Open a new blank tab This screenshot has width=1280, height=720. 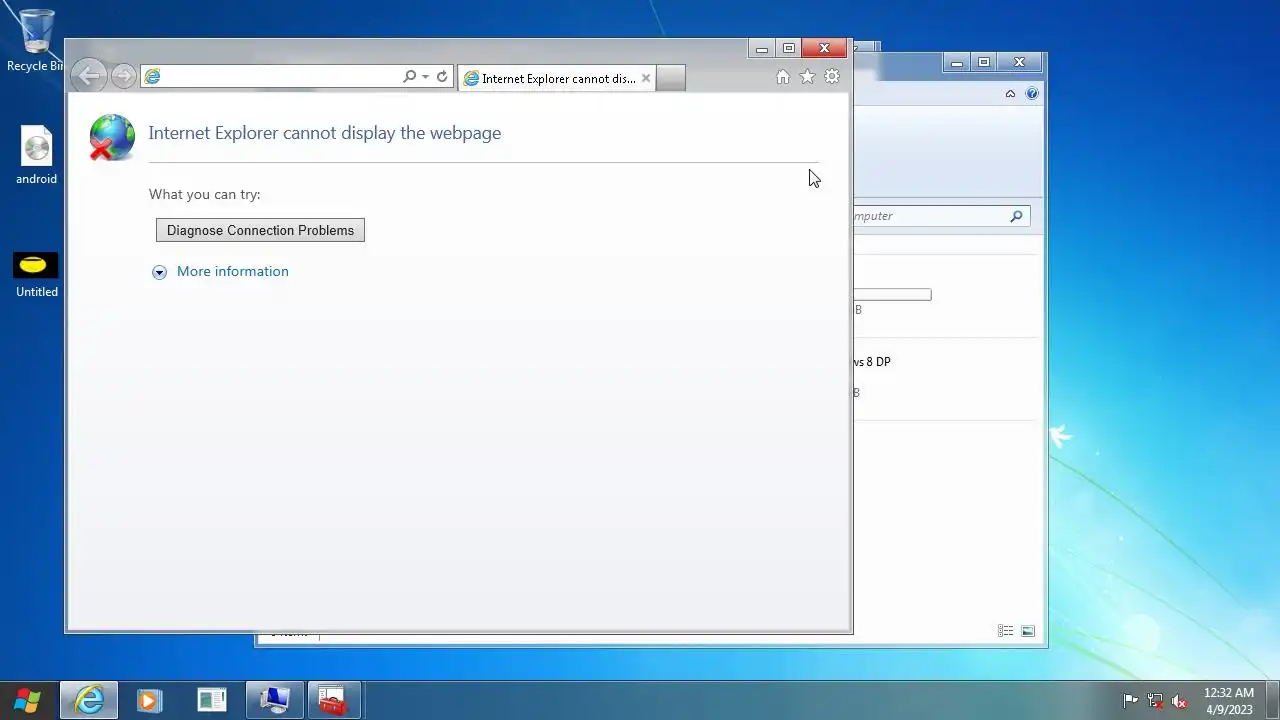coord(671,78)
